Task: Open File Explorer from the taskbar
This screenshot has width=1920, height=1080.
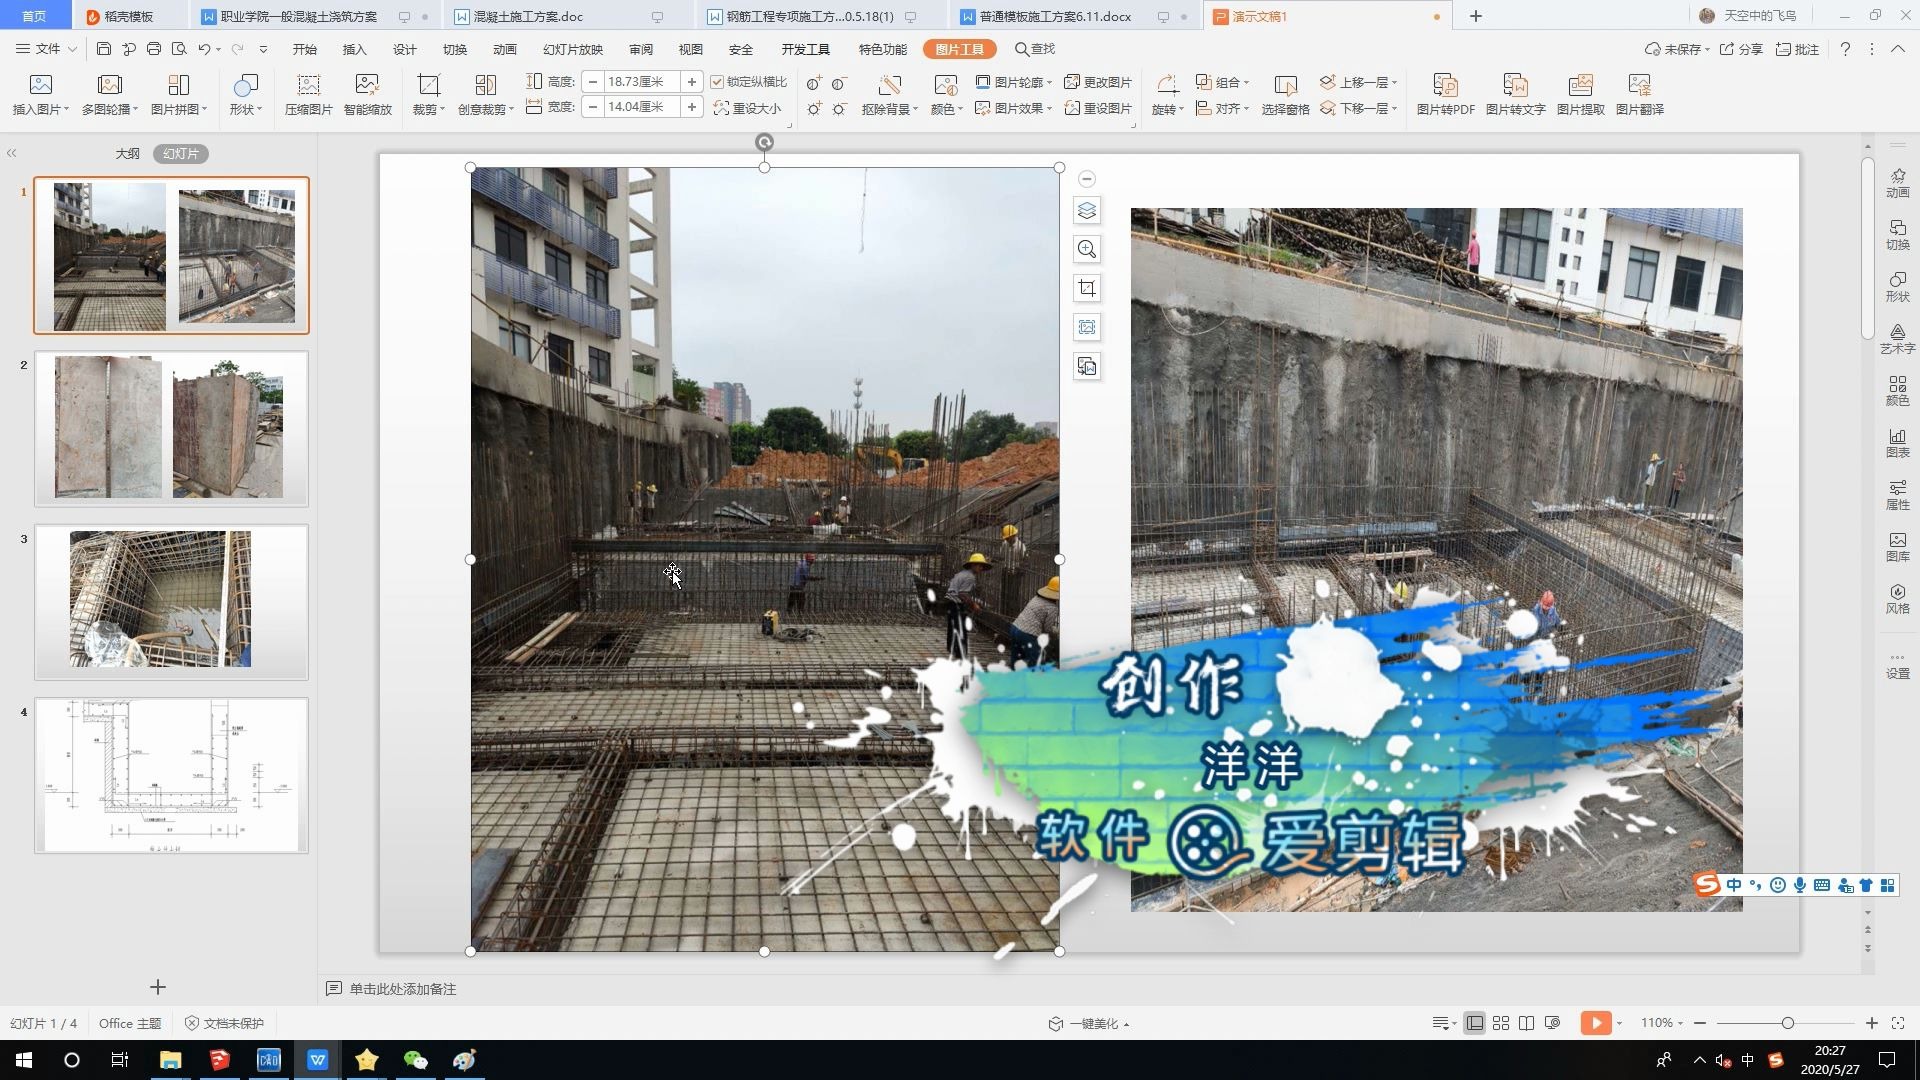Action: coord(170,1060)
